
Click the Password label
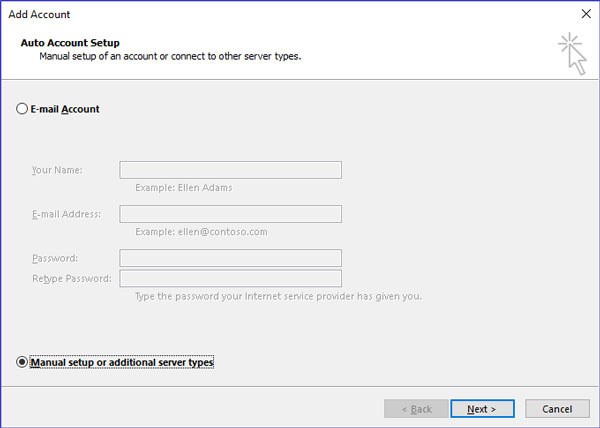[x=55, y=259]
